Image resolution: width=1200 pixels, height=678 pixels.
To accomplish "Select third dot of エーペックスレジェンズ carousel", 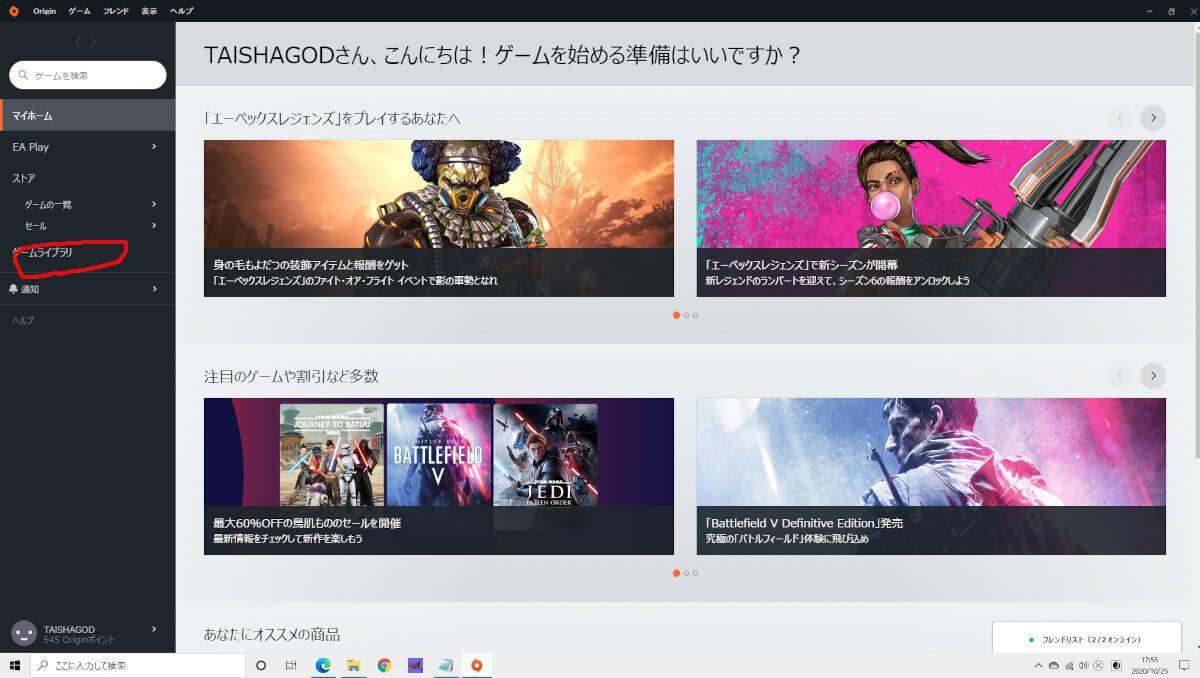I will click(695, 315).
